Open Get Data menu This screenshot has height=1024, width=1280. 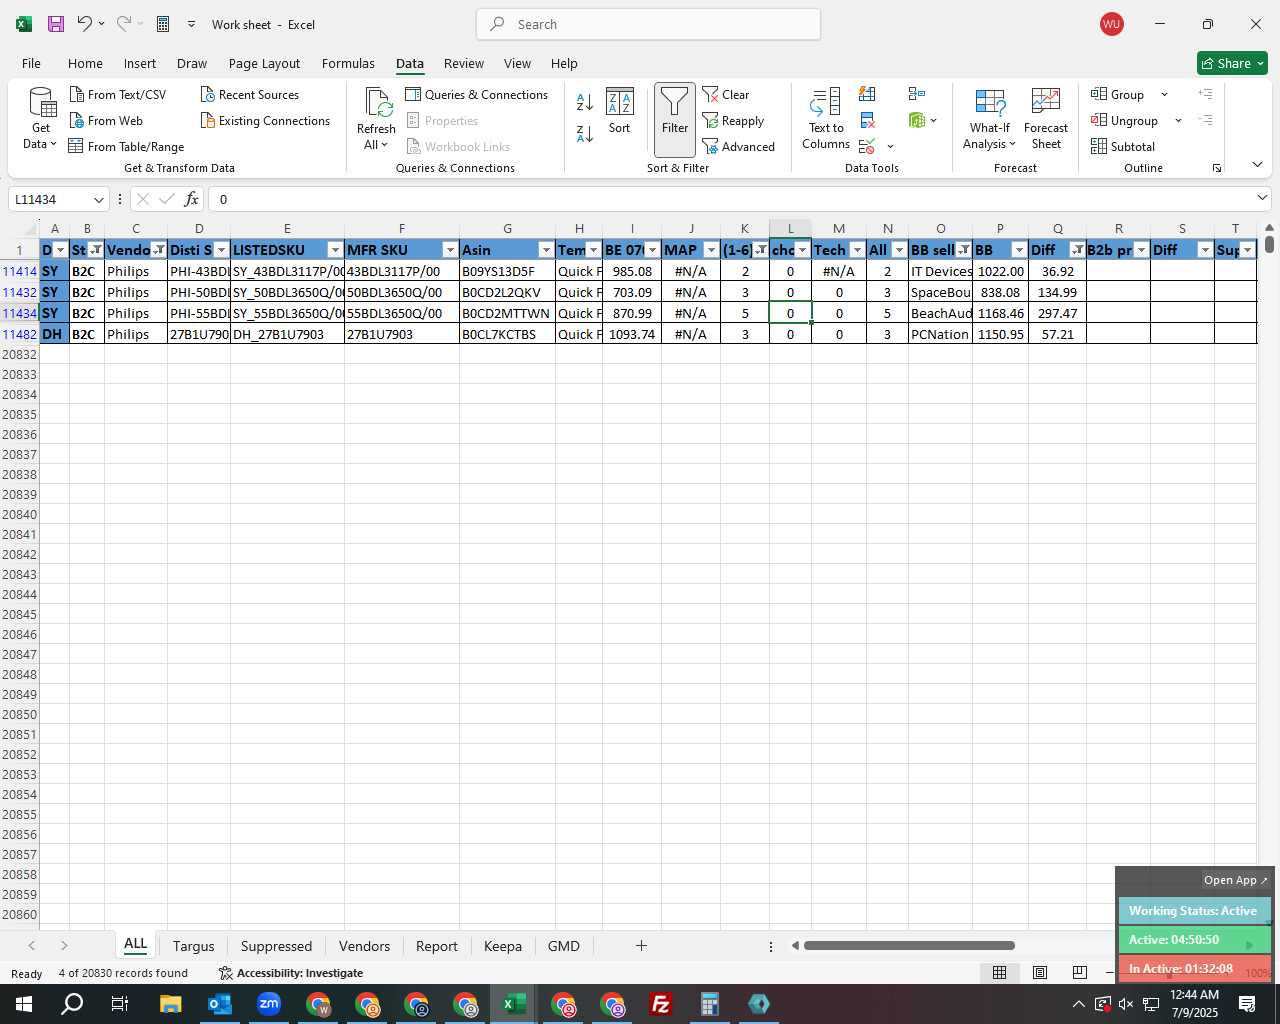pyautogui.click(x=41, y=119)
